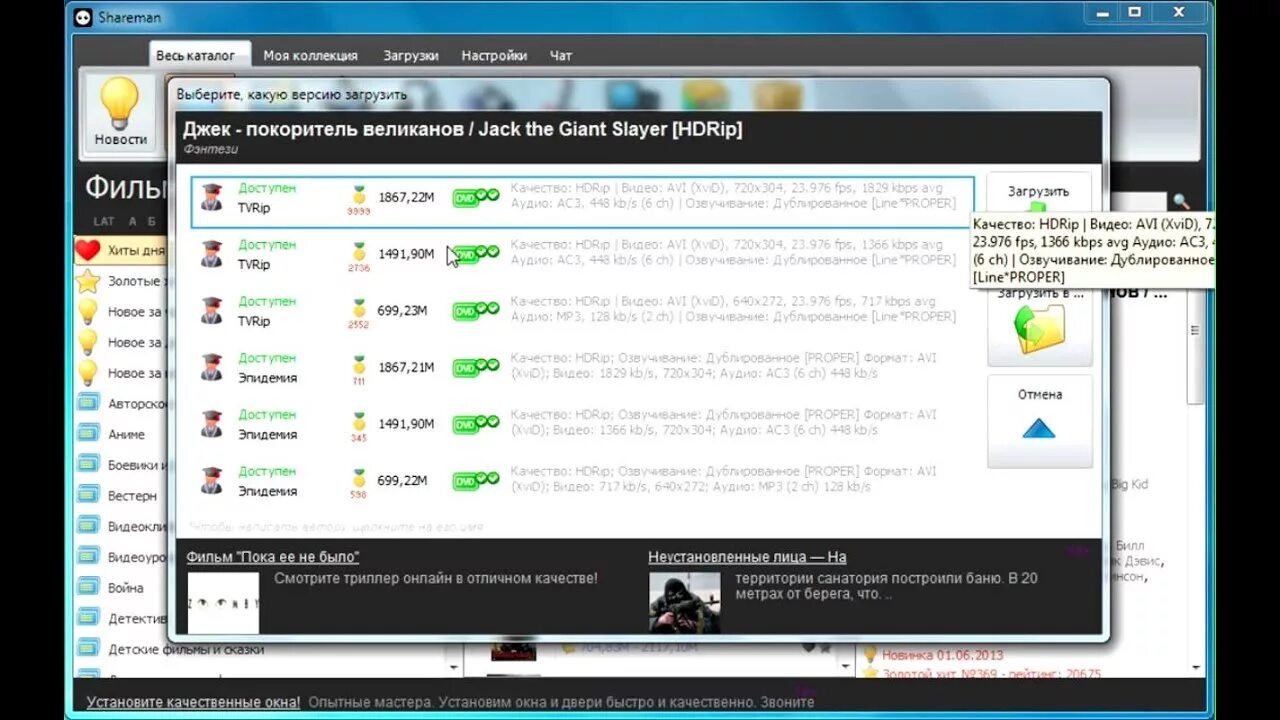The image size is (1280, 720).
Task: Open ad link Неустановленные лица — На
Action: coord(747,557)
